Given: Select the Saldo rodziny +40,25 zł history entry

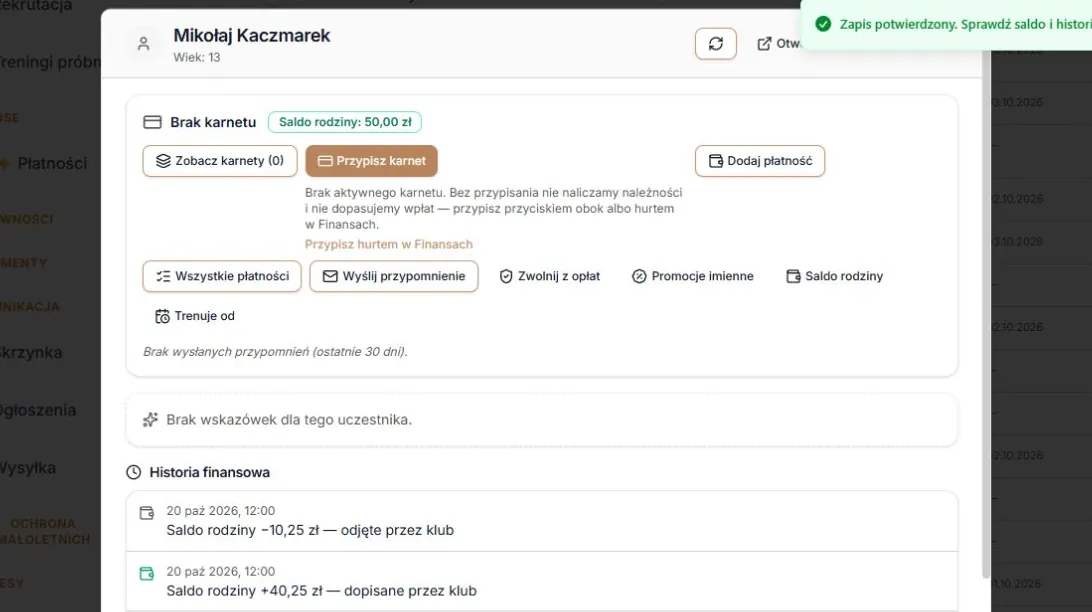Looking at the screenshot, I should 542,581.
